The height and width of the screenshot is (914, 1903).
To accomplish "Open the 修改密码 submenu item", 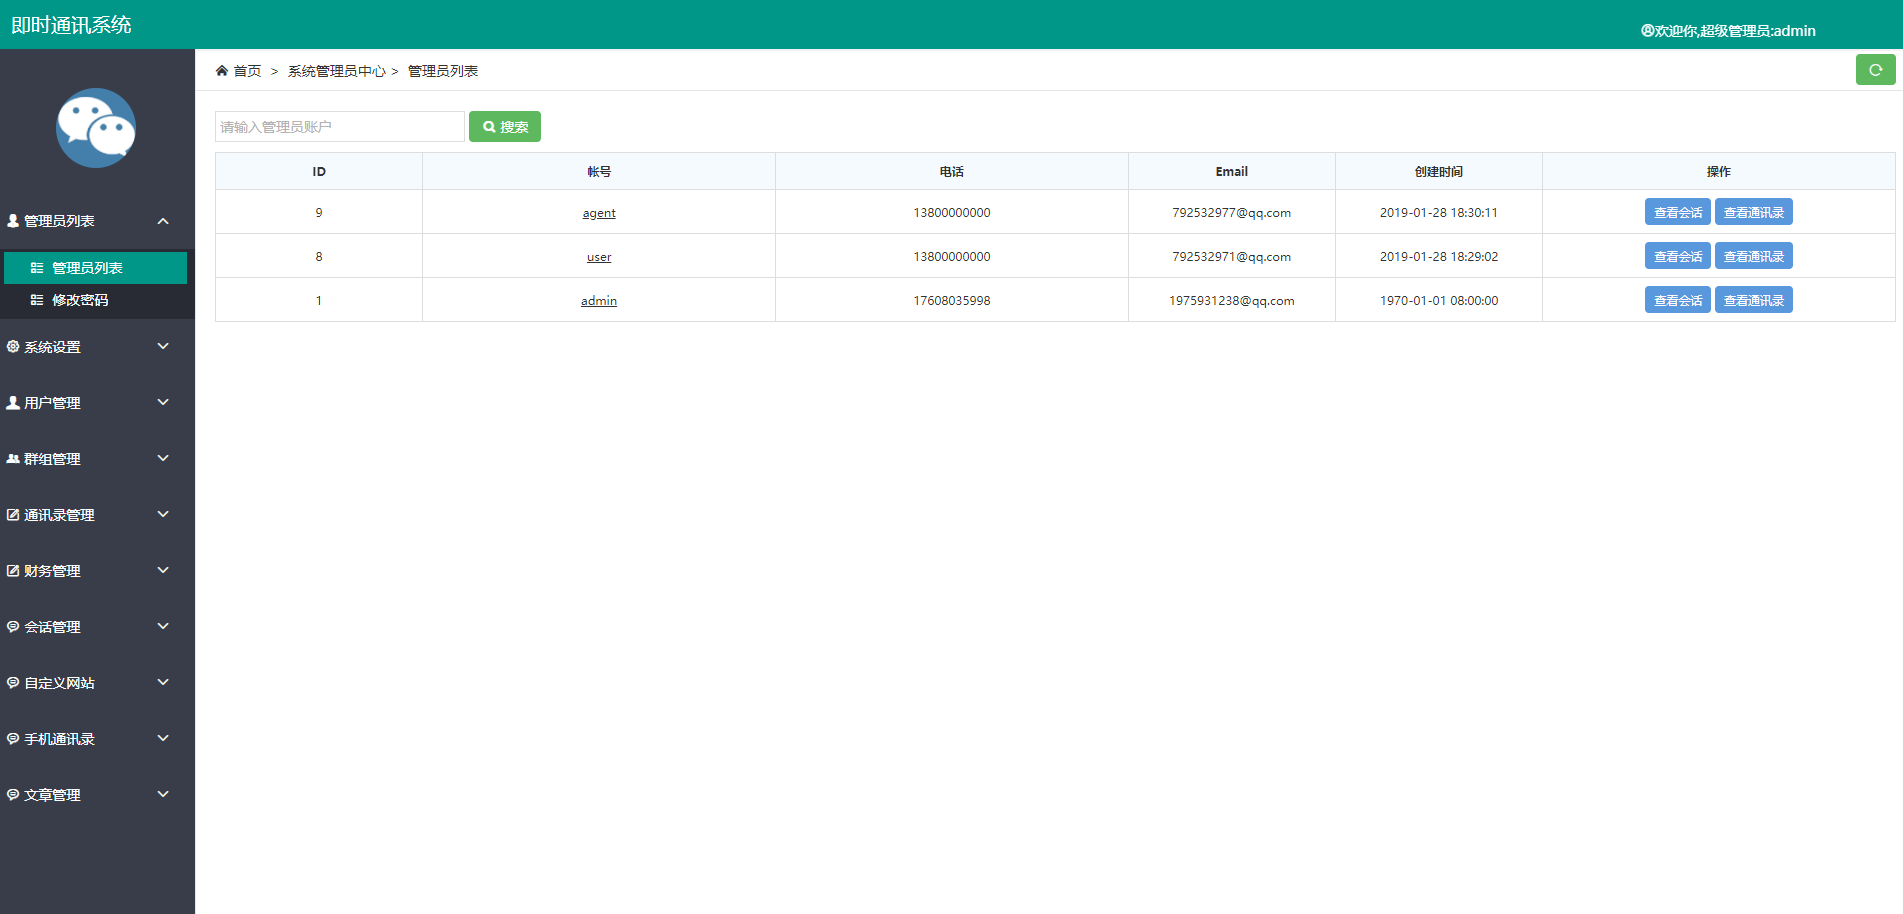I will [x=96, y=300].
